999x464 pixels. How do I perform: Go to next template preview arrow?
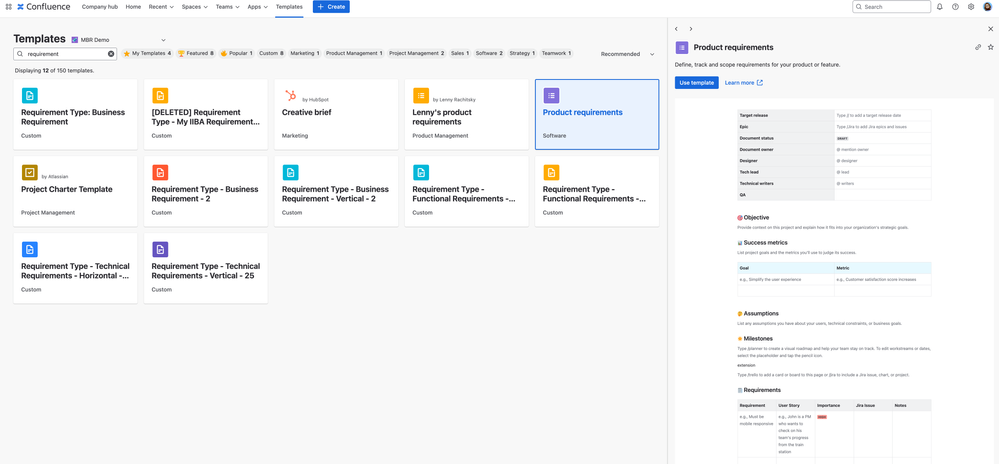(691, 29)
